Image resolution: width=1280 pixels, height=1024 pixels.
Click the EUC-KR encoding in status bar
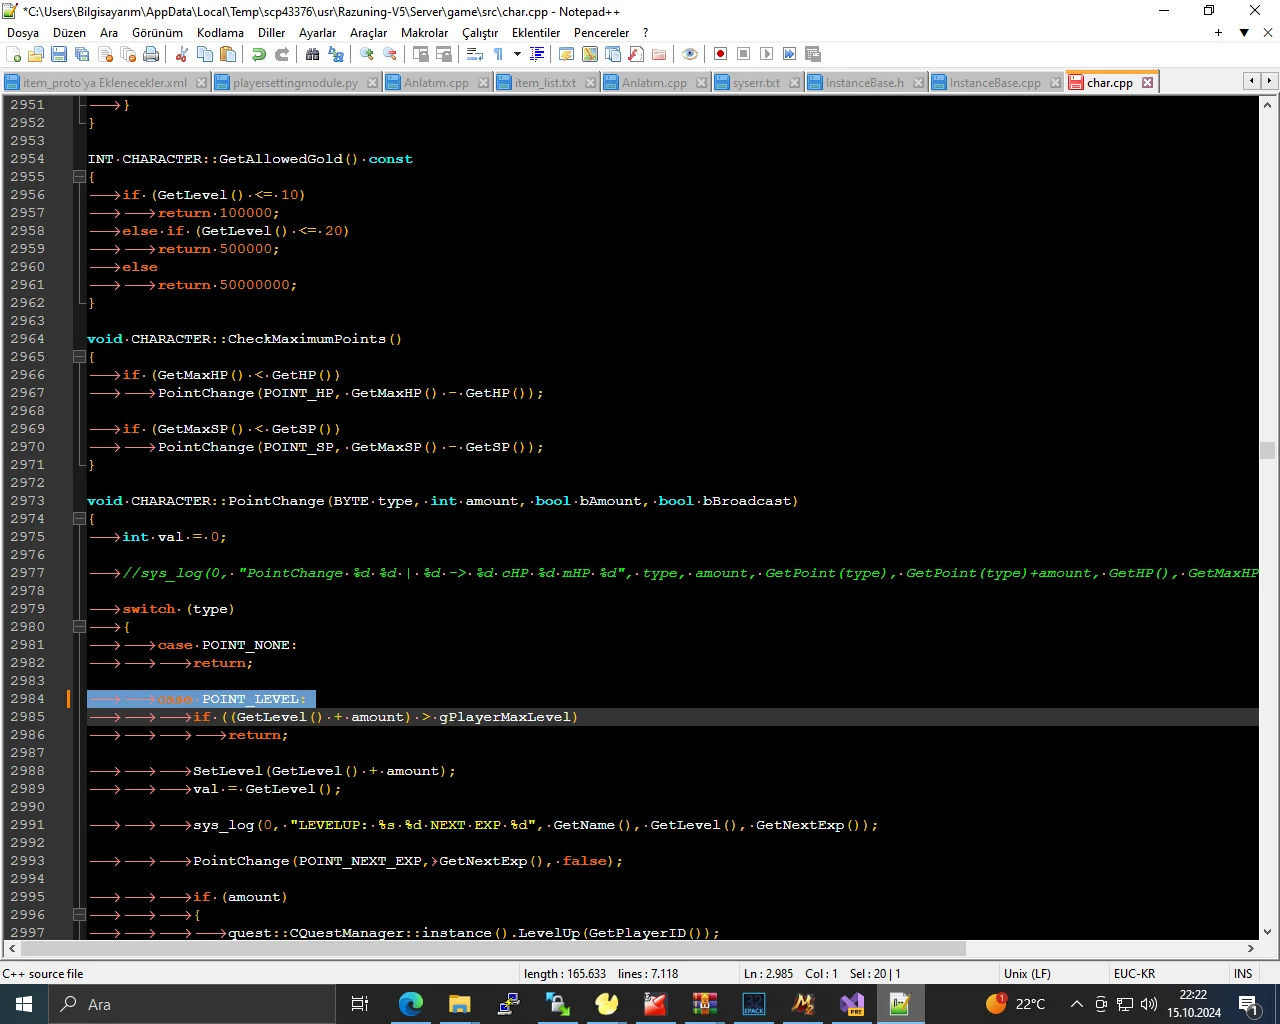1134,973
